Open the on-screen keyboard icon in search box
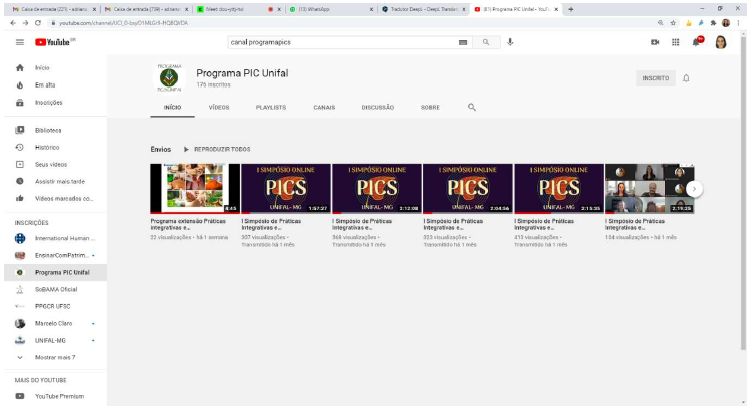 pyautogui.click(x=463, y=42)
